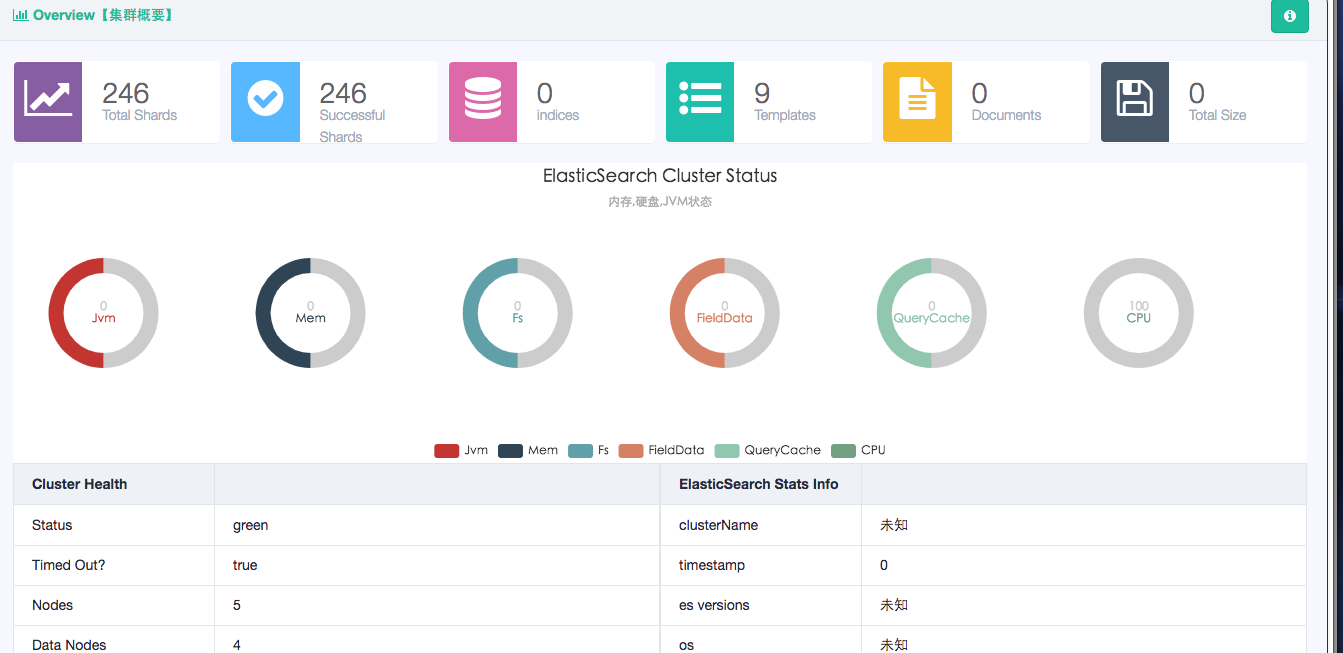
Task: Click the ElasticSearch Stats Info table header
Action: click(759, 484)
